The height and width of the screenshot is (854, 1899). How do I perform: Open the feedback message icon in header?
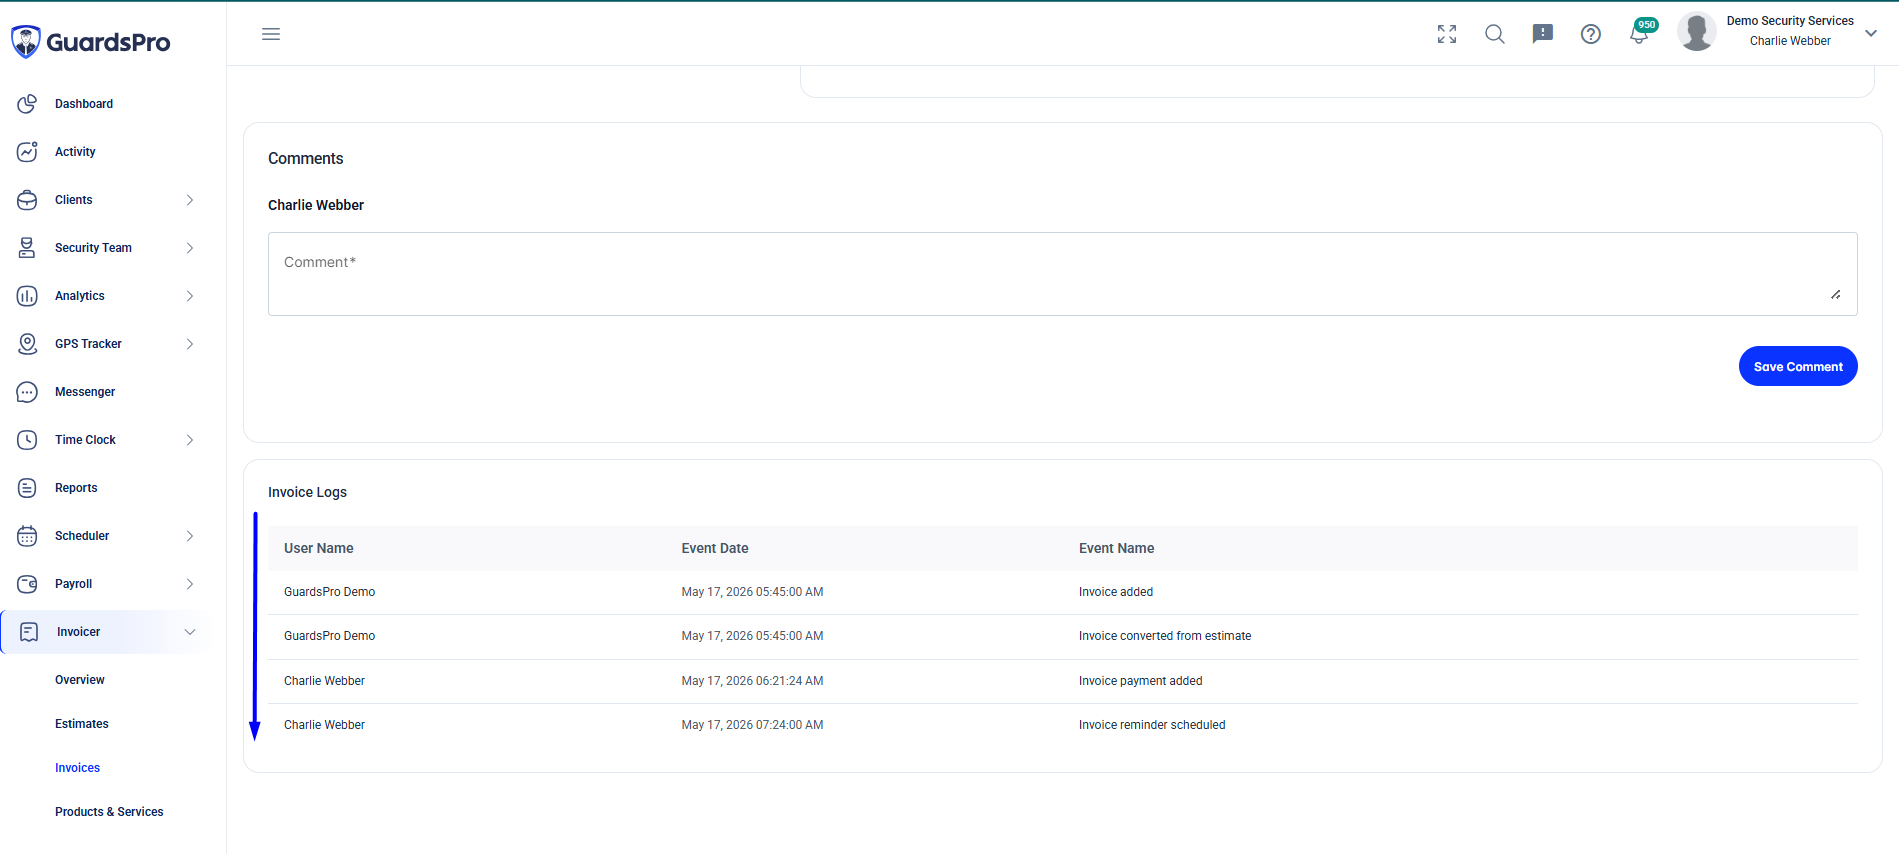1543,34
